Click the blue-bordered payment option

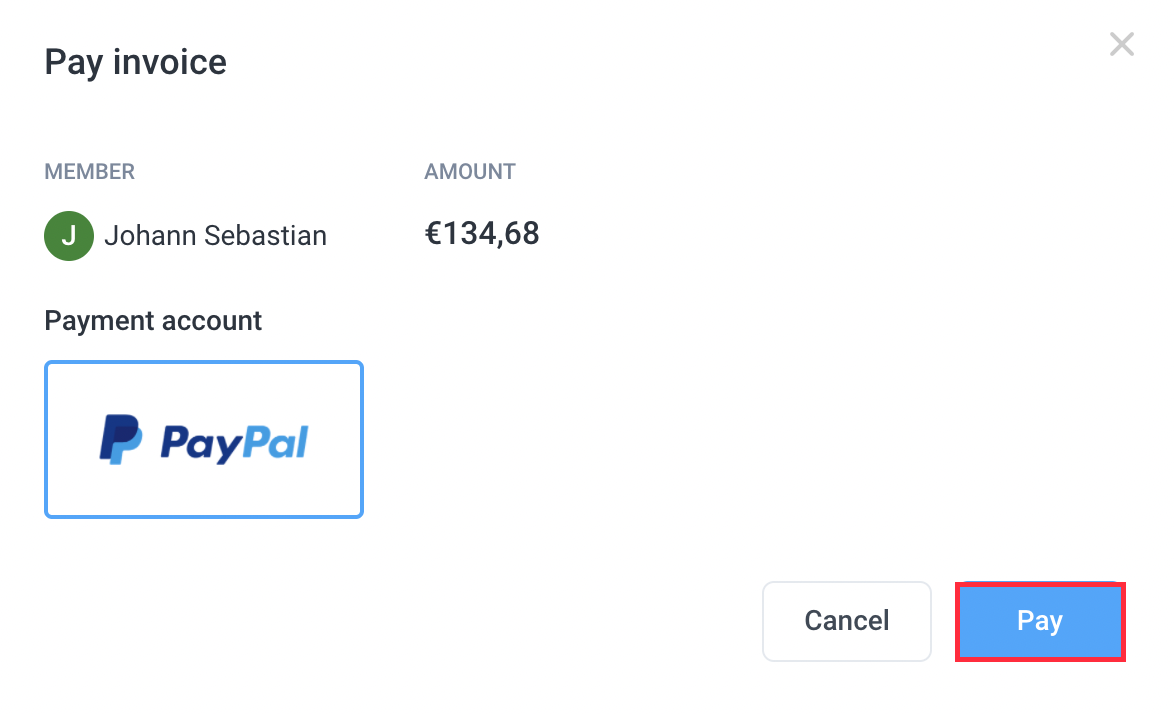203,439
